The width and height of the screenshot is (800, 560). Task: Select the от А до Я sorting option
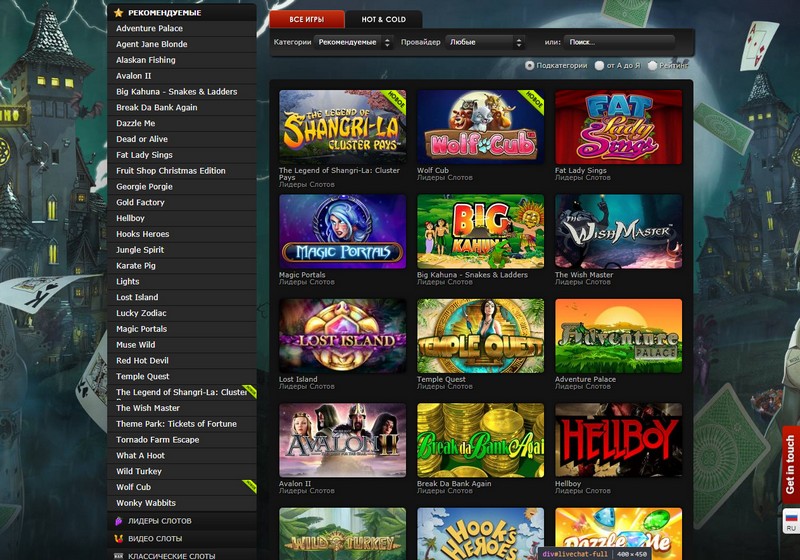tap(599, 65)
